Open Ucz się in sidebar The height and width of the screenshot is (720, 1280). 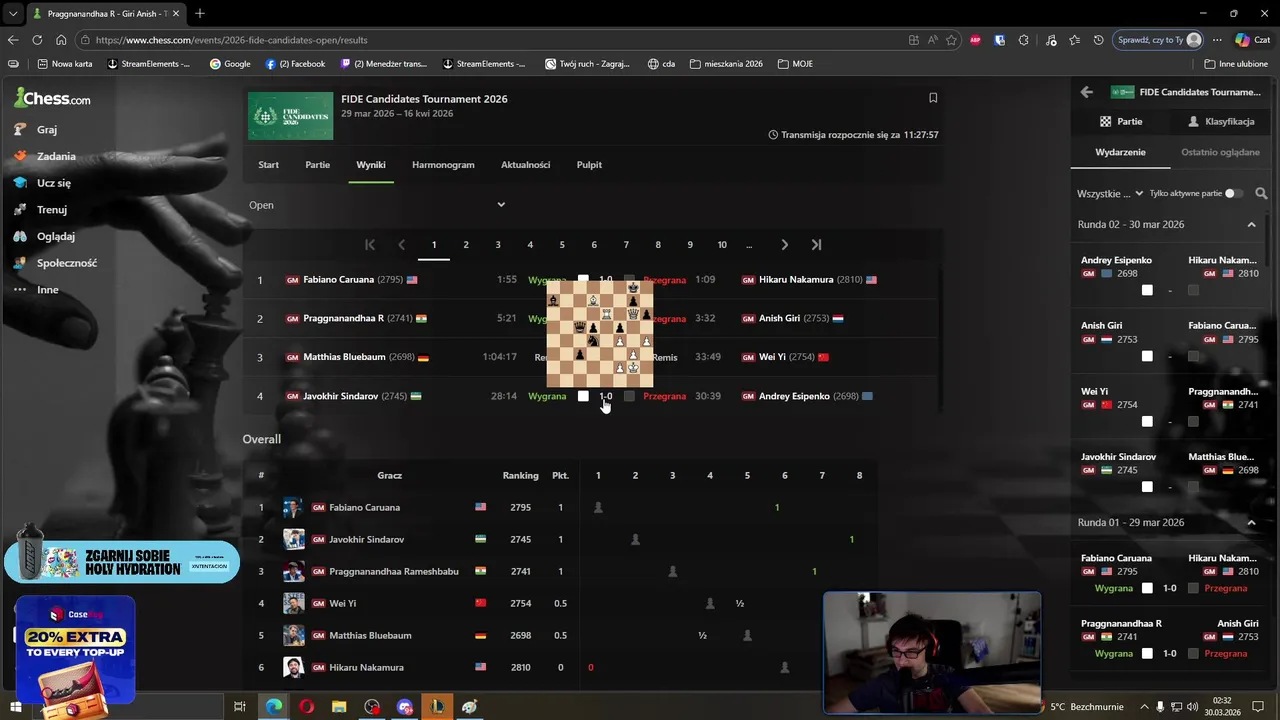[x=41, y=183]
